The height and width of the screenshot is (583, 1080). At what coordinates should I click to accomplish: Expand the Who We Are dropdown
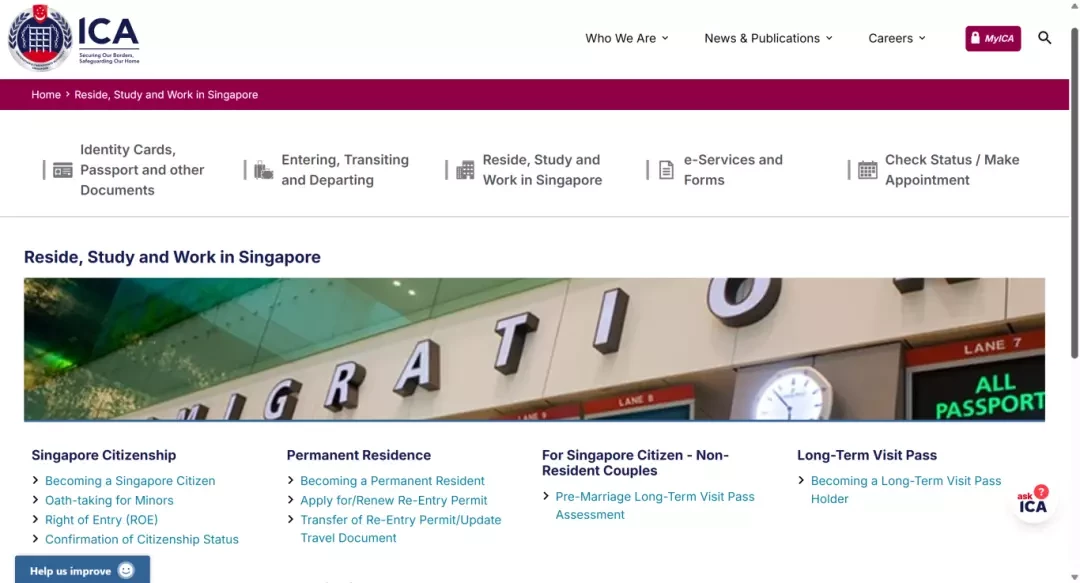[627, 39]
